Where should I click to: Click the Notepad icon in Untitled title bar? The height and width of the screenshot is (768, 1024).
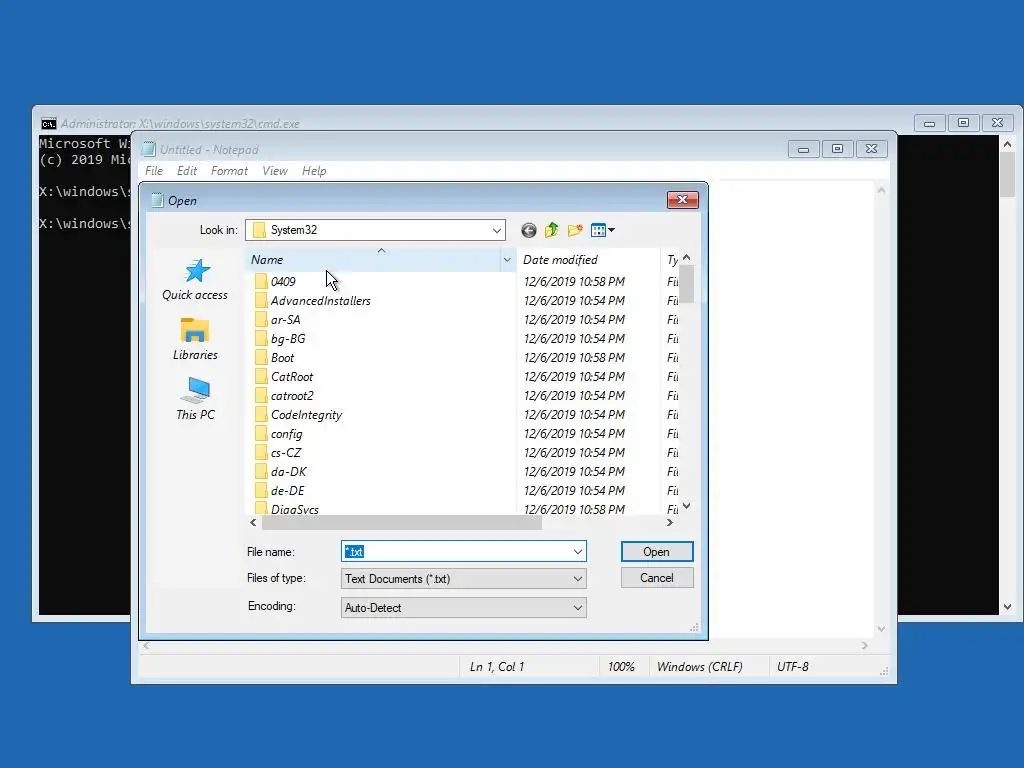coord(149,150)
